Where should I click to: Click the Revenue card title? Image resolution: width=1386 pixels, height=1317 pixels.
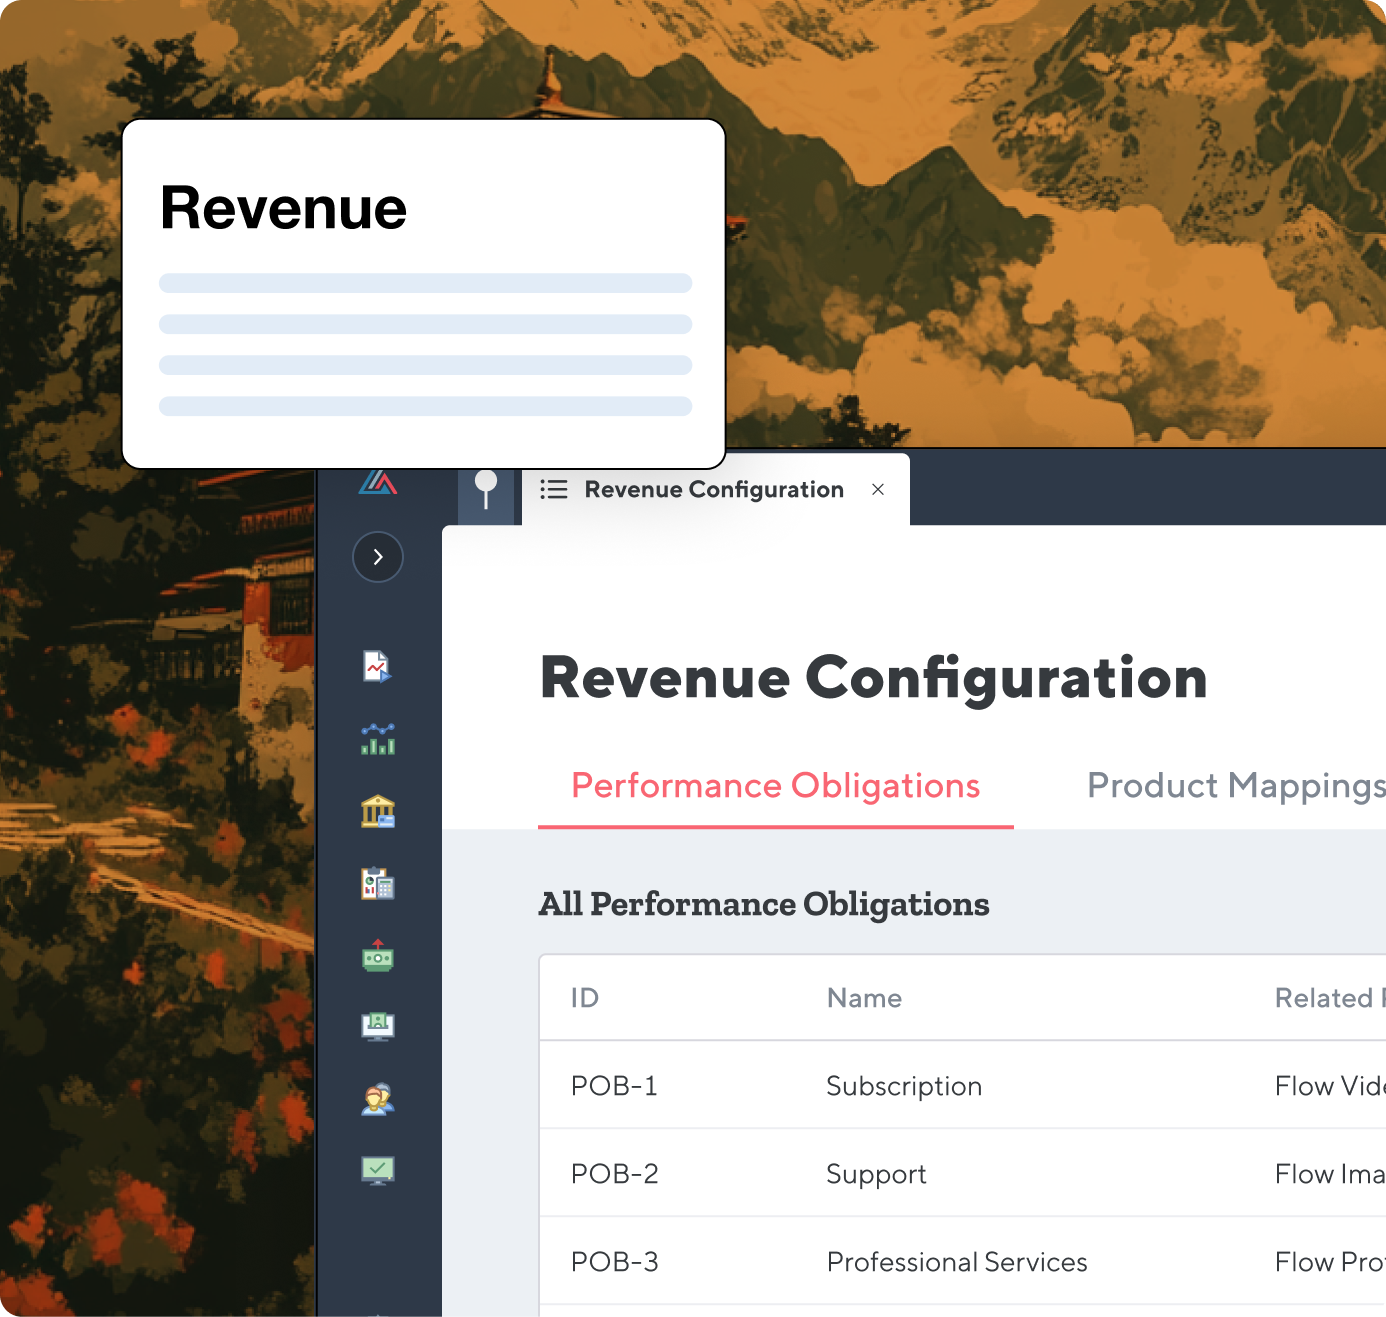(x=284, y=208)
